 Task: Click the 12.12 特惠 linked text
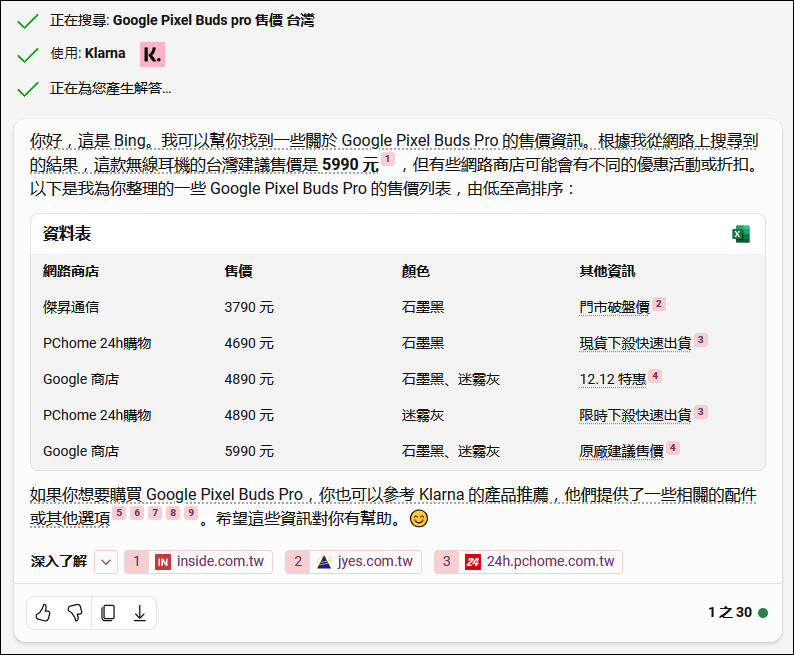coord(613,379)
